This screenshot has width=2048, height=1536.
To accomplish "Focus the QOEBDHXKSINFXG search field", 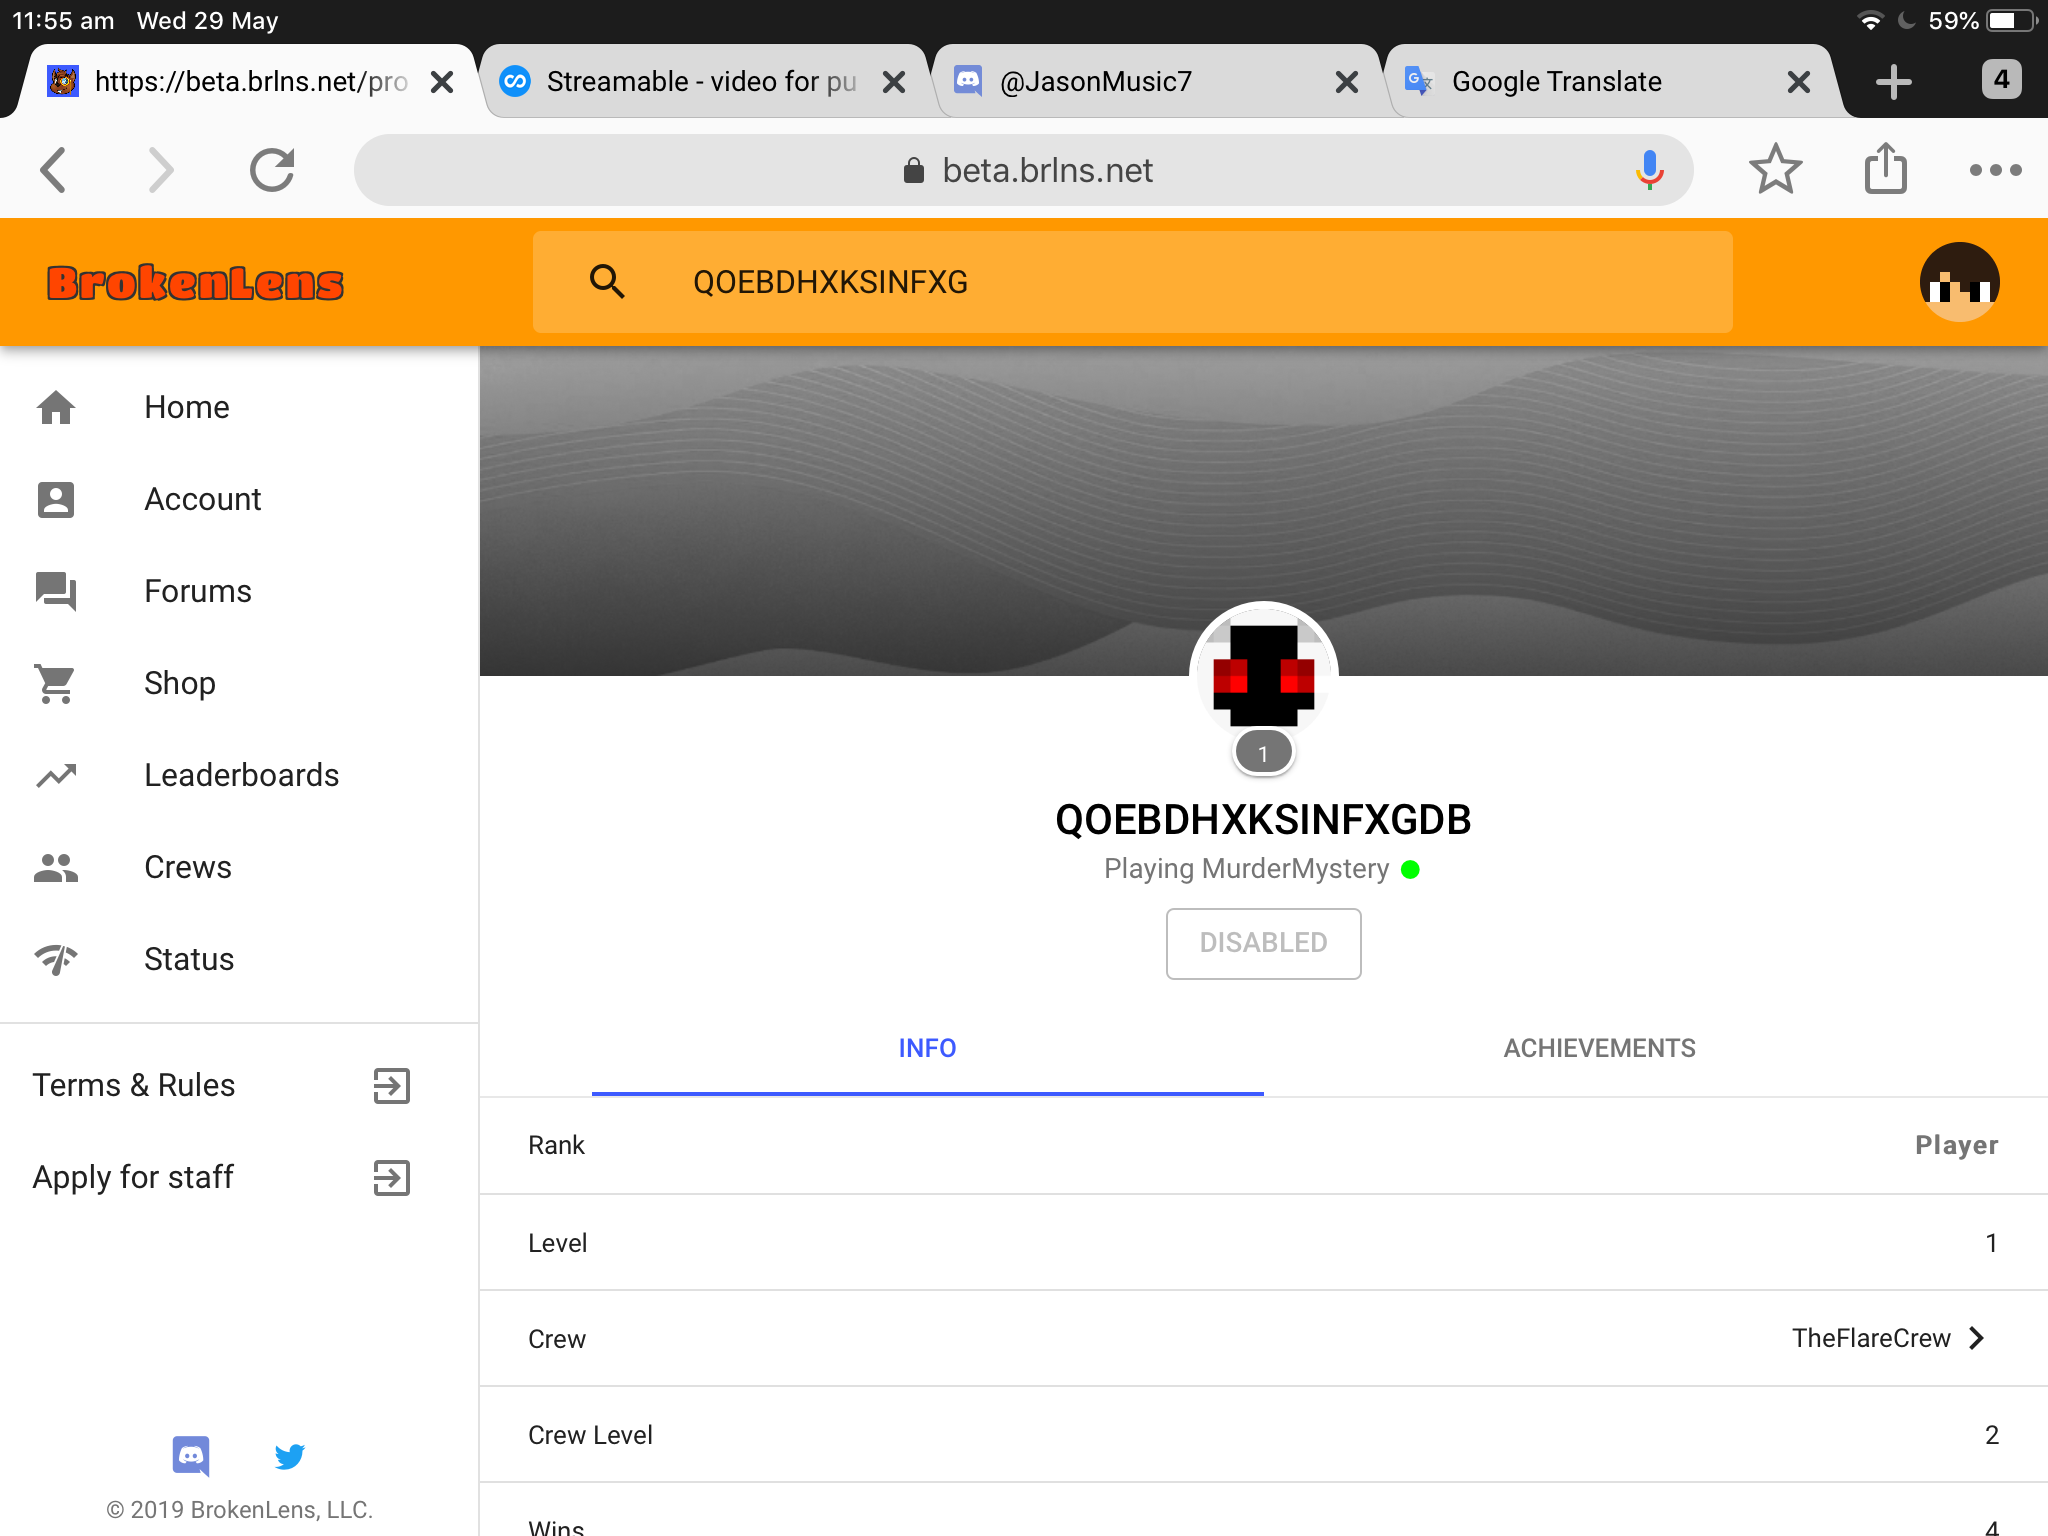I will coord(1132,282).
